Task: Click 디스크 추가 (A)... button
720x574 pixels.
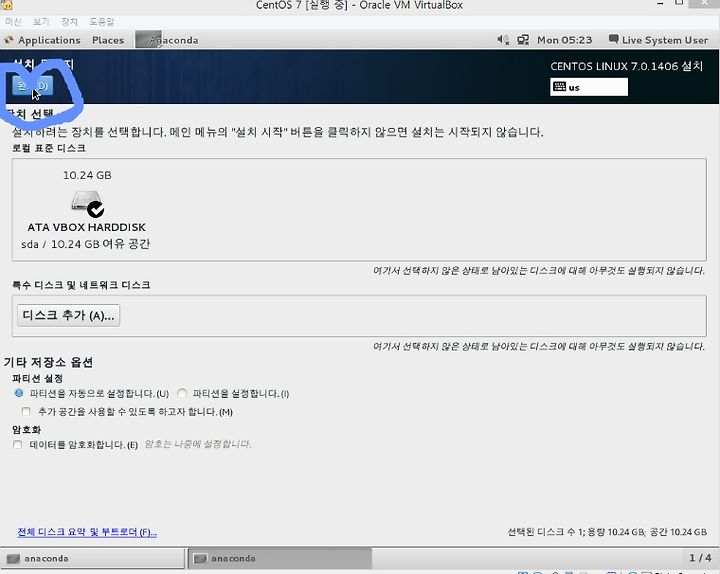Action: [68, 315]
